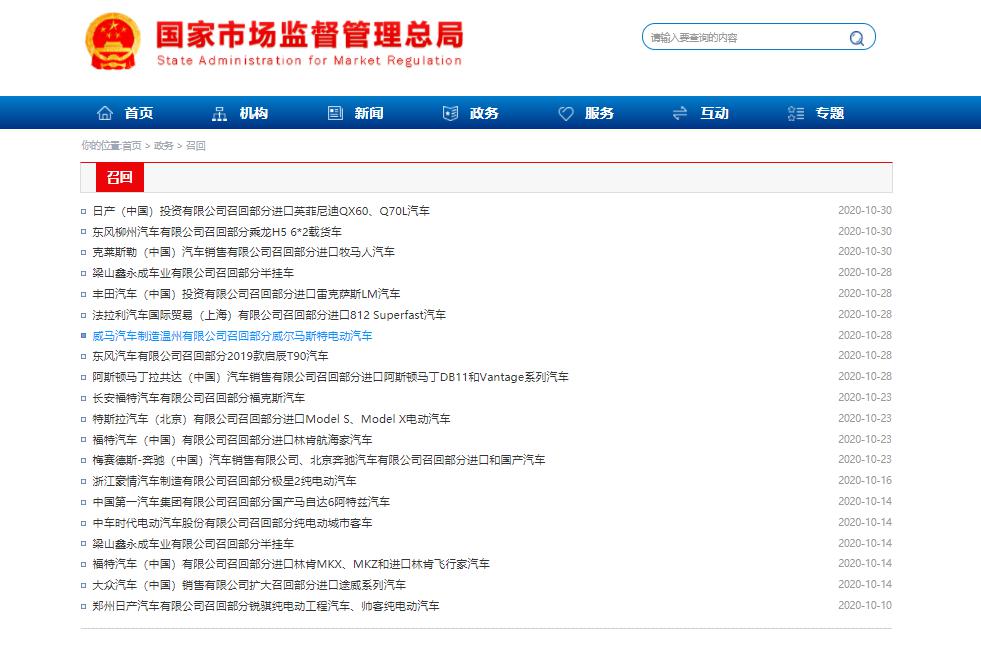
Task: Select the red 召回 tab
Action: tap(119, 178)
